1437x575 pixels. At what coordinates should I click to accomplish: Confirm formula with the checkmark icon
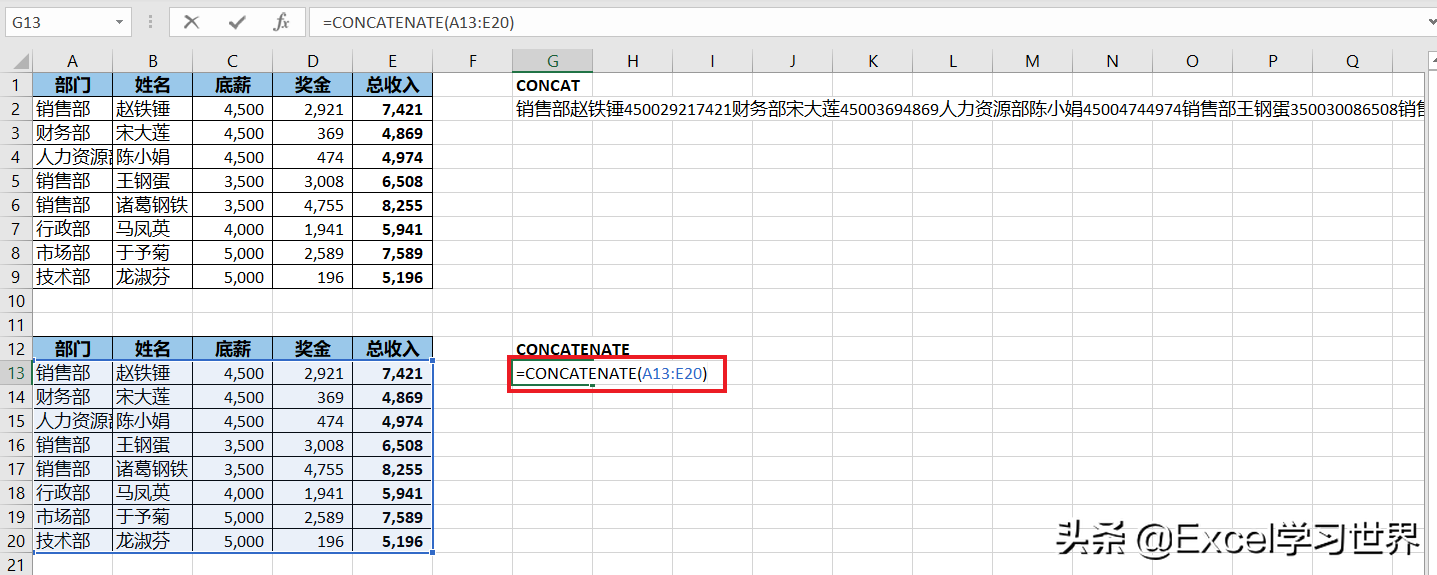click(237, 22)
